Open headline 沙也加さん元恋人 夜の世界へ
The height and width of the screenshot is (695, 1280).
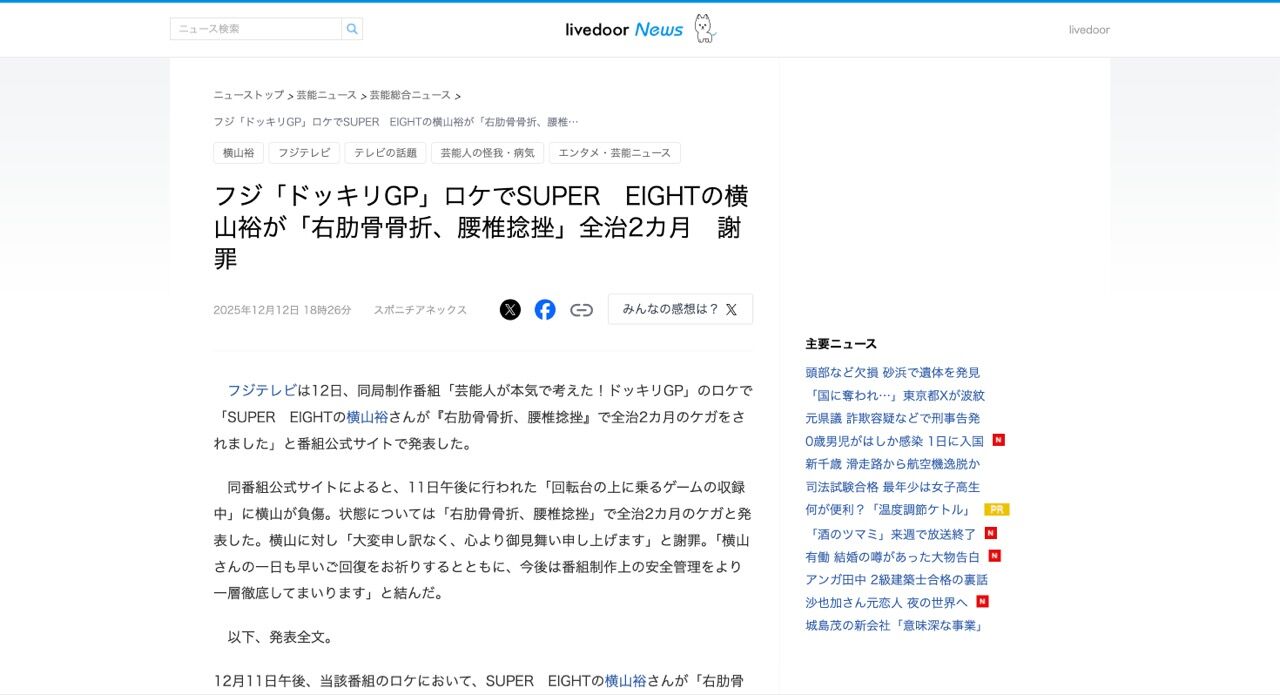(887, 603)
